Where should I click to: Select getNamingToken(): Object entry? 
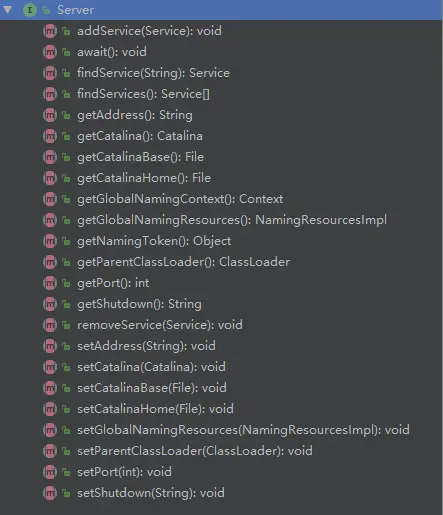pyautogui.click(x=154, y=241)
